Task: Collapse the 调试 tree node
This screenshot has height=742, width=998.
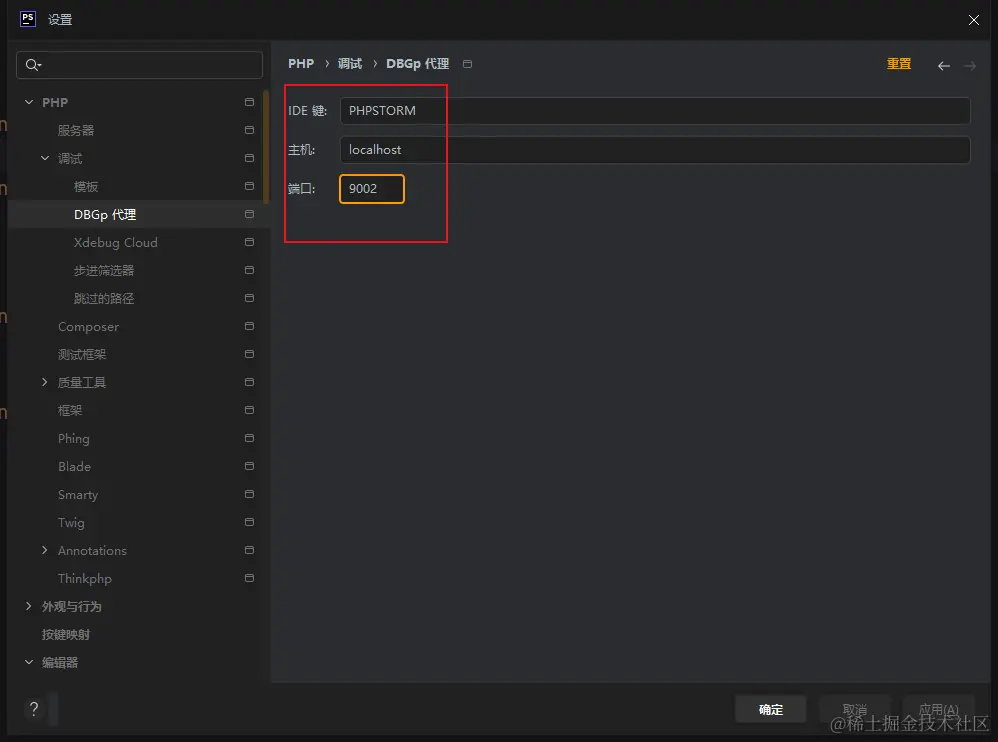Action: [45, 158]
